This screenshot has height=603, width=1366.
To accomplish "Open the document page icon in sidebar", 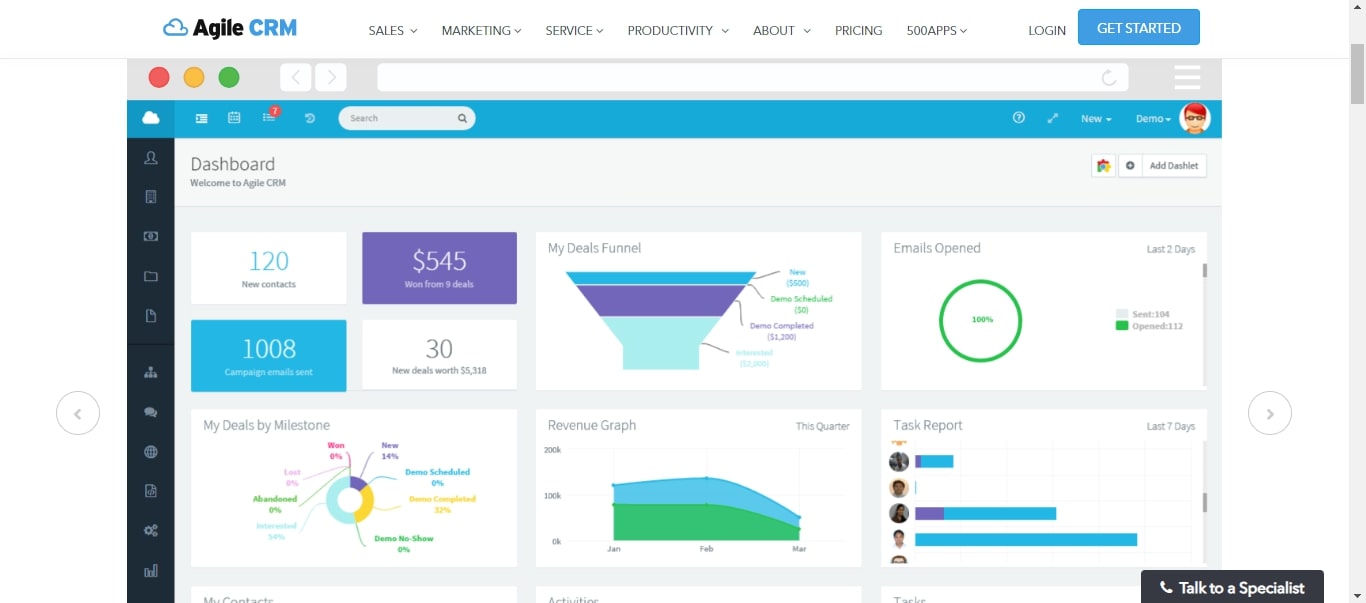I will point(151,316).
